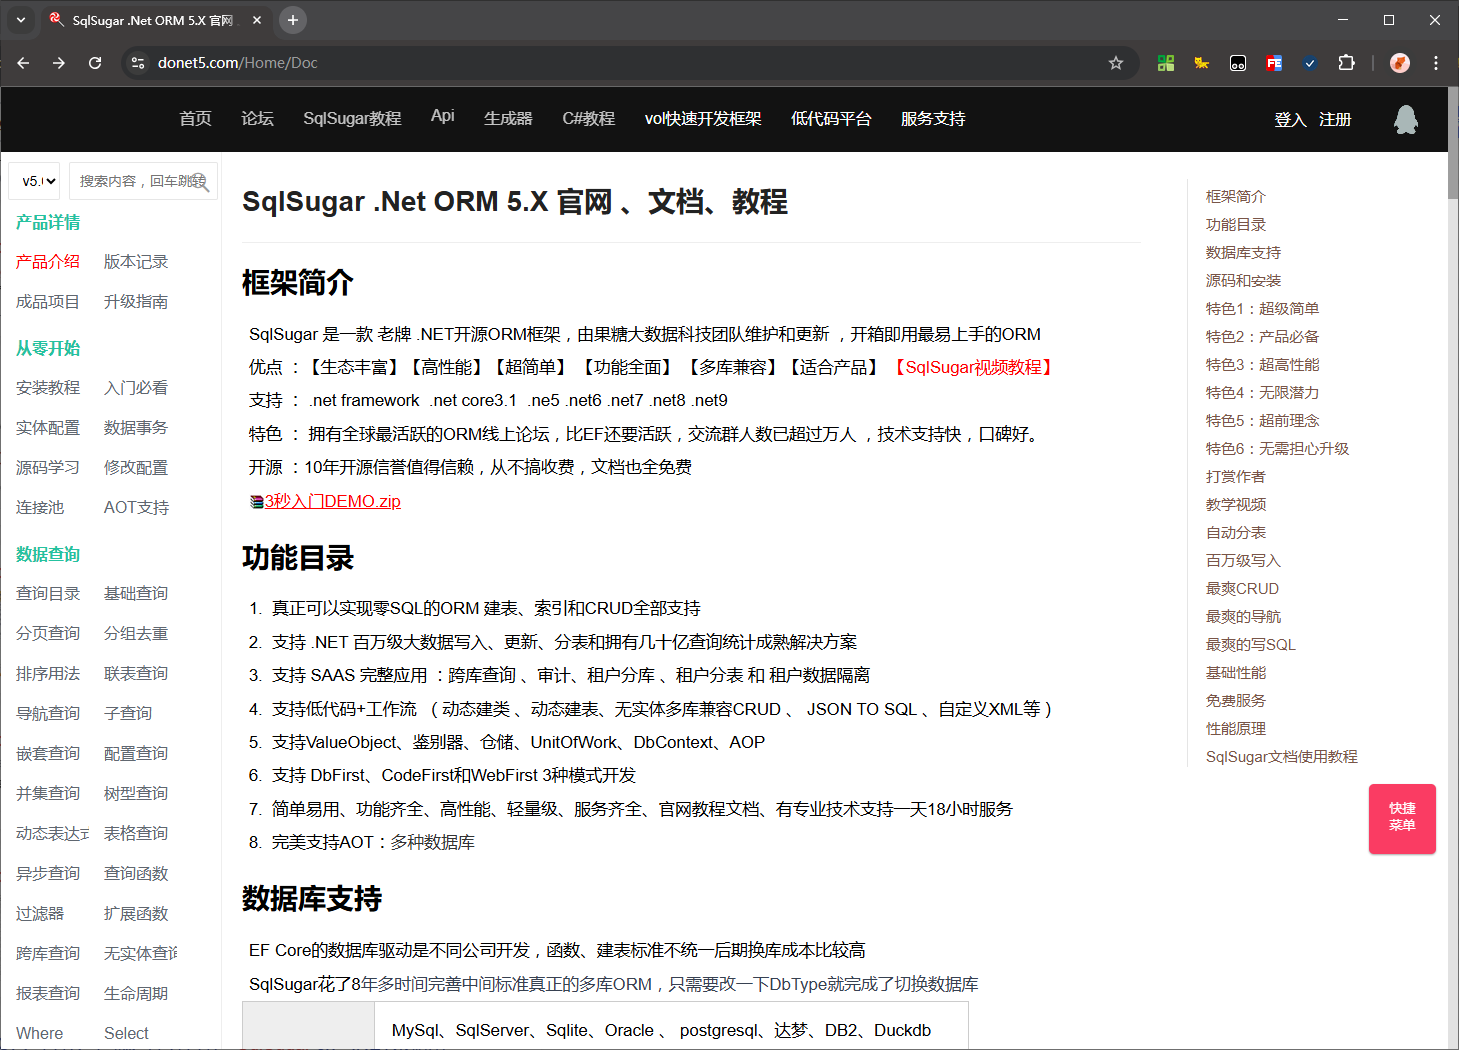Screen dimensions: 1459x1050
Task: Click the browser forward arrow
Action: tap(59, 63)
